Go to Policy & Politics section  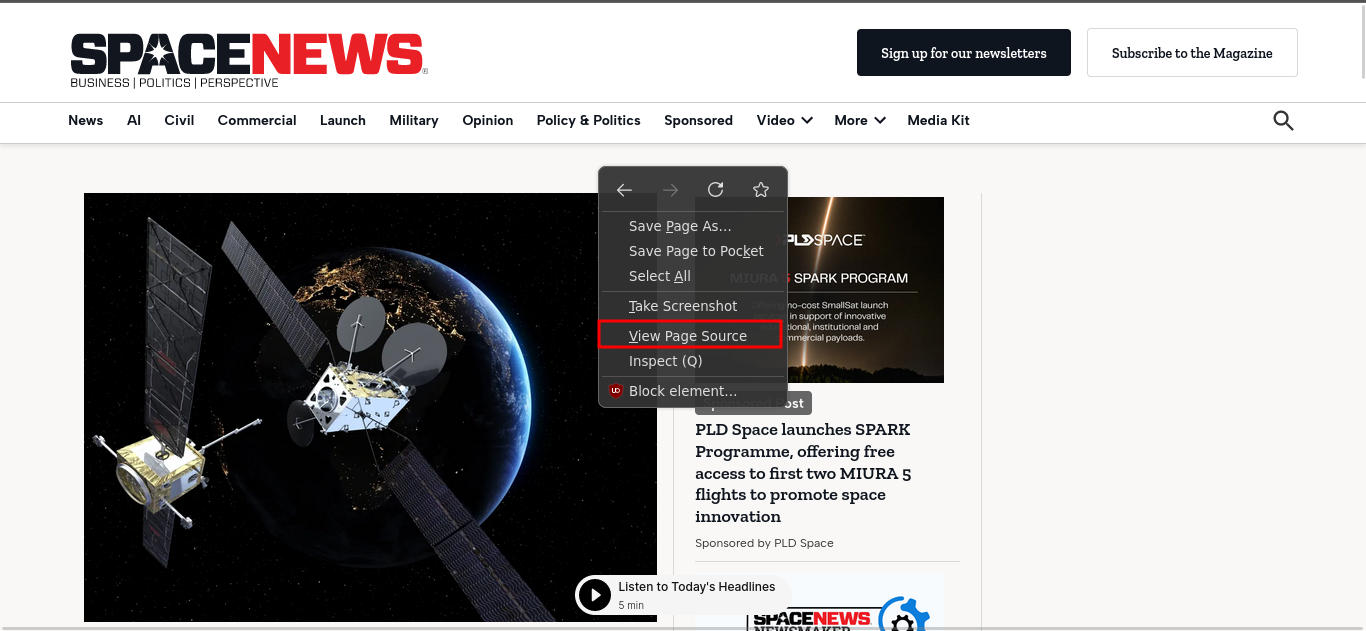click(x=588, y=121)
